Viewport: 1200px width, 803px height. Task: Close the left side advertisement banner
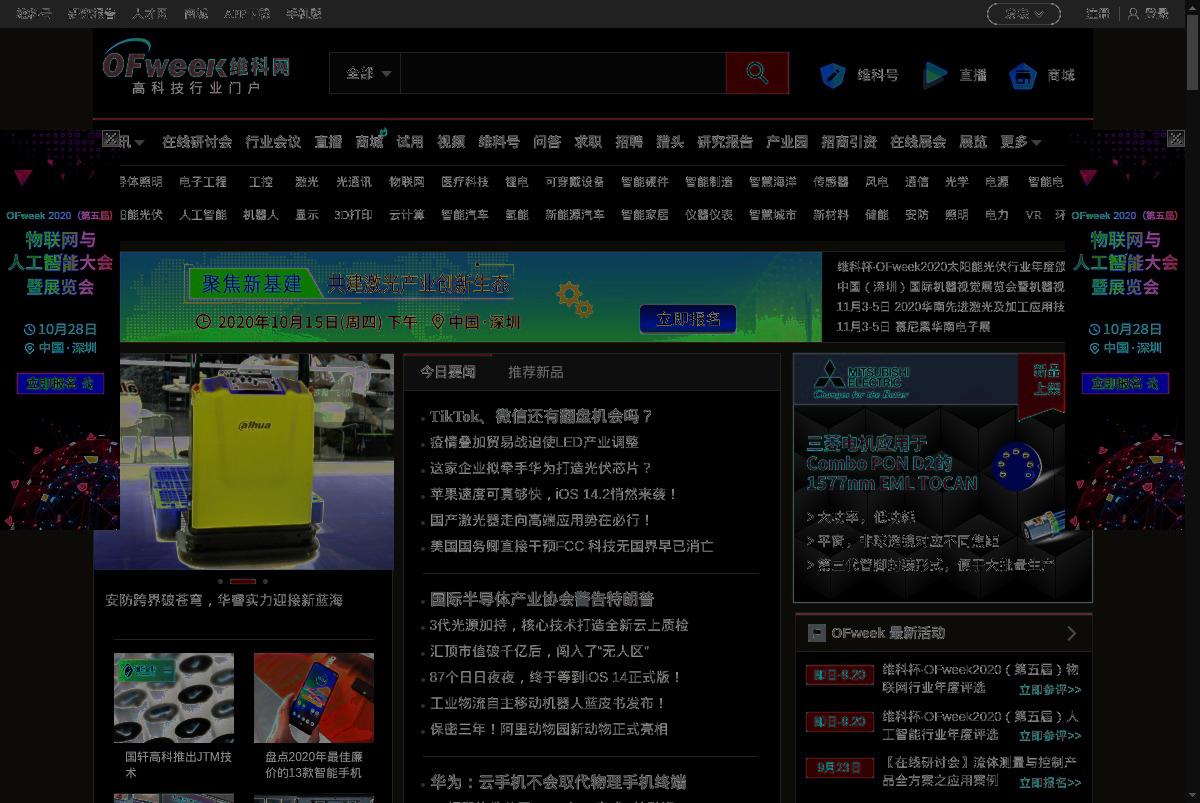[111, 139]
